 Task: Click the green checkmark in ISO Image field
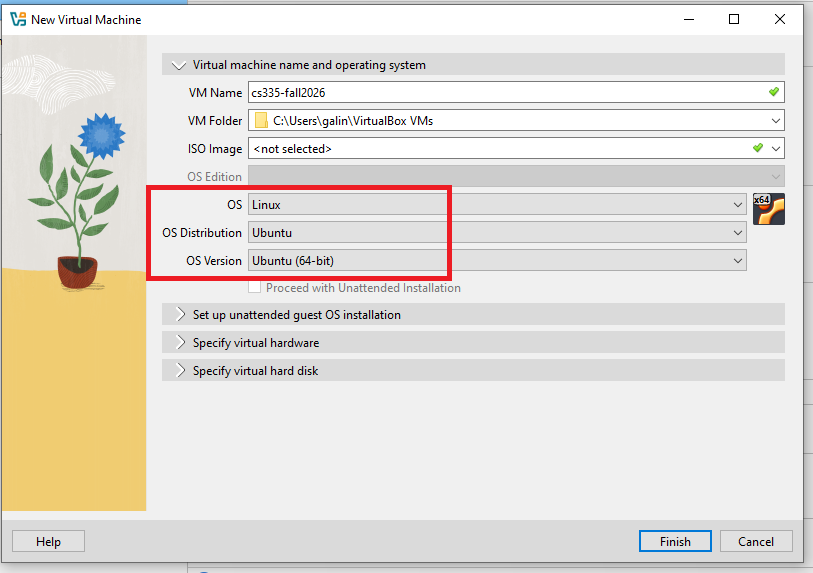pos(757,148)
